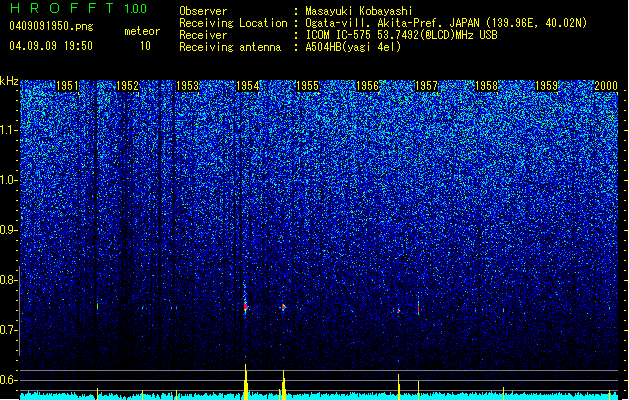Click the kHz axis unit label
Image resolution: width=629 pixels, height=400 pixels.
point(9,81)
